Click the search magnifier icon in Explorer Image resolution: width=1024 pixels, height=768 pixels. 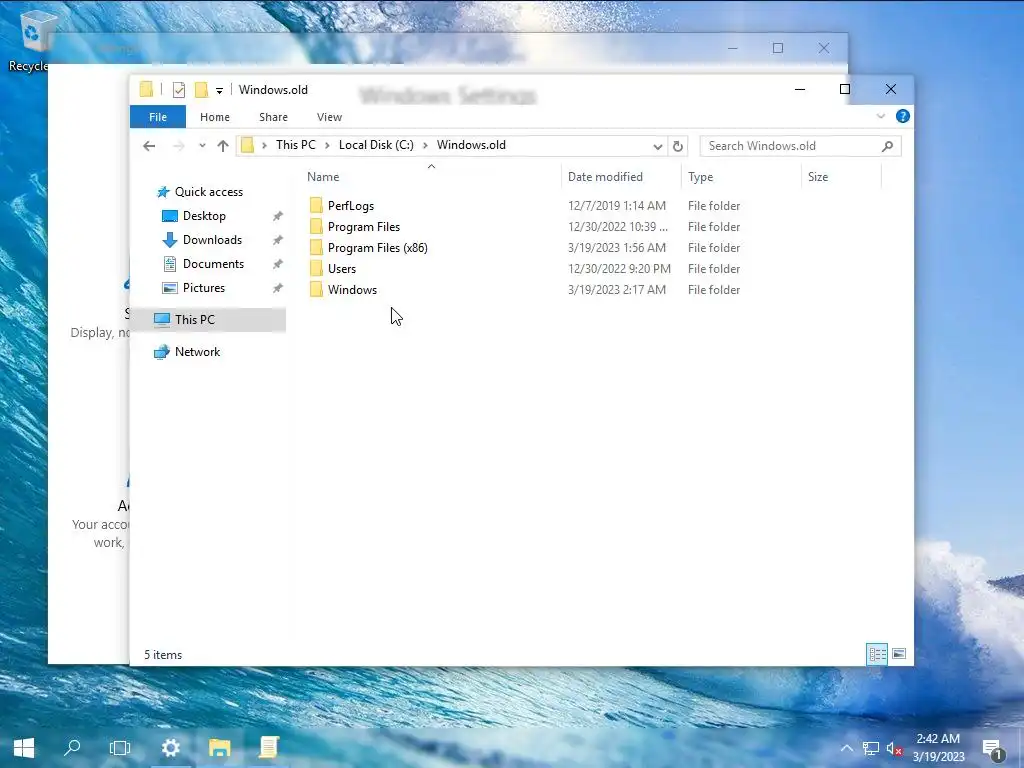point(887,146)
